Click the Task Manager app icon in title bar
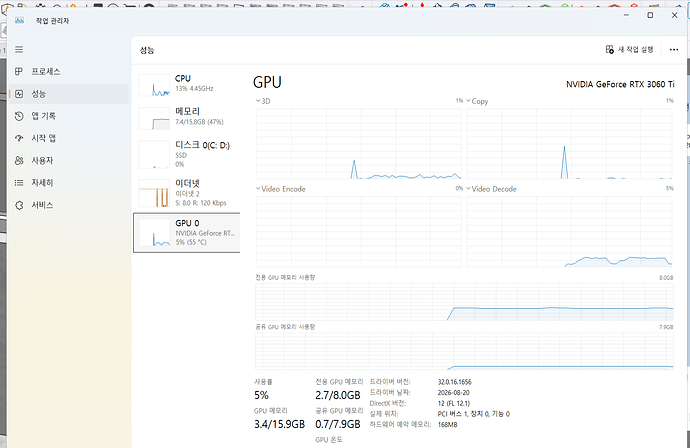Screen dimensions: 690x448 19,21
